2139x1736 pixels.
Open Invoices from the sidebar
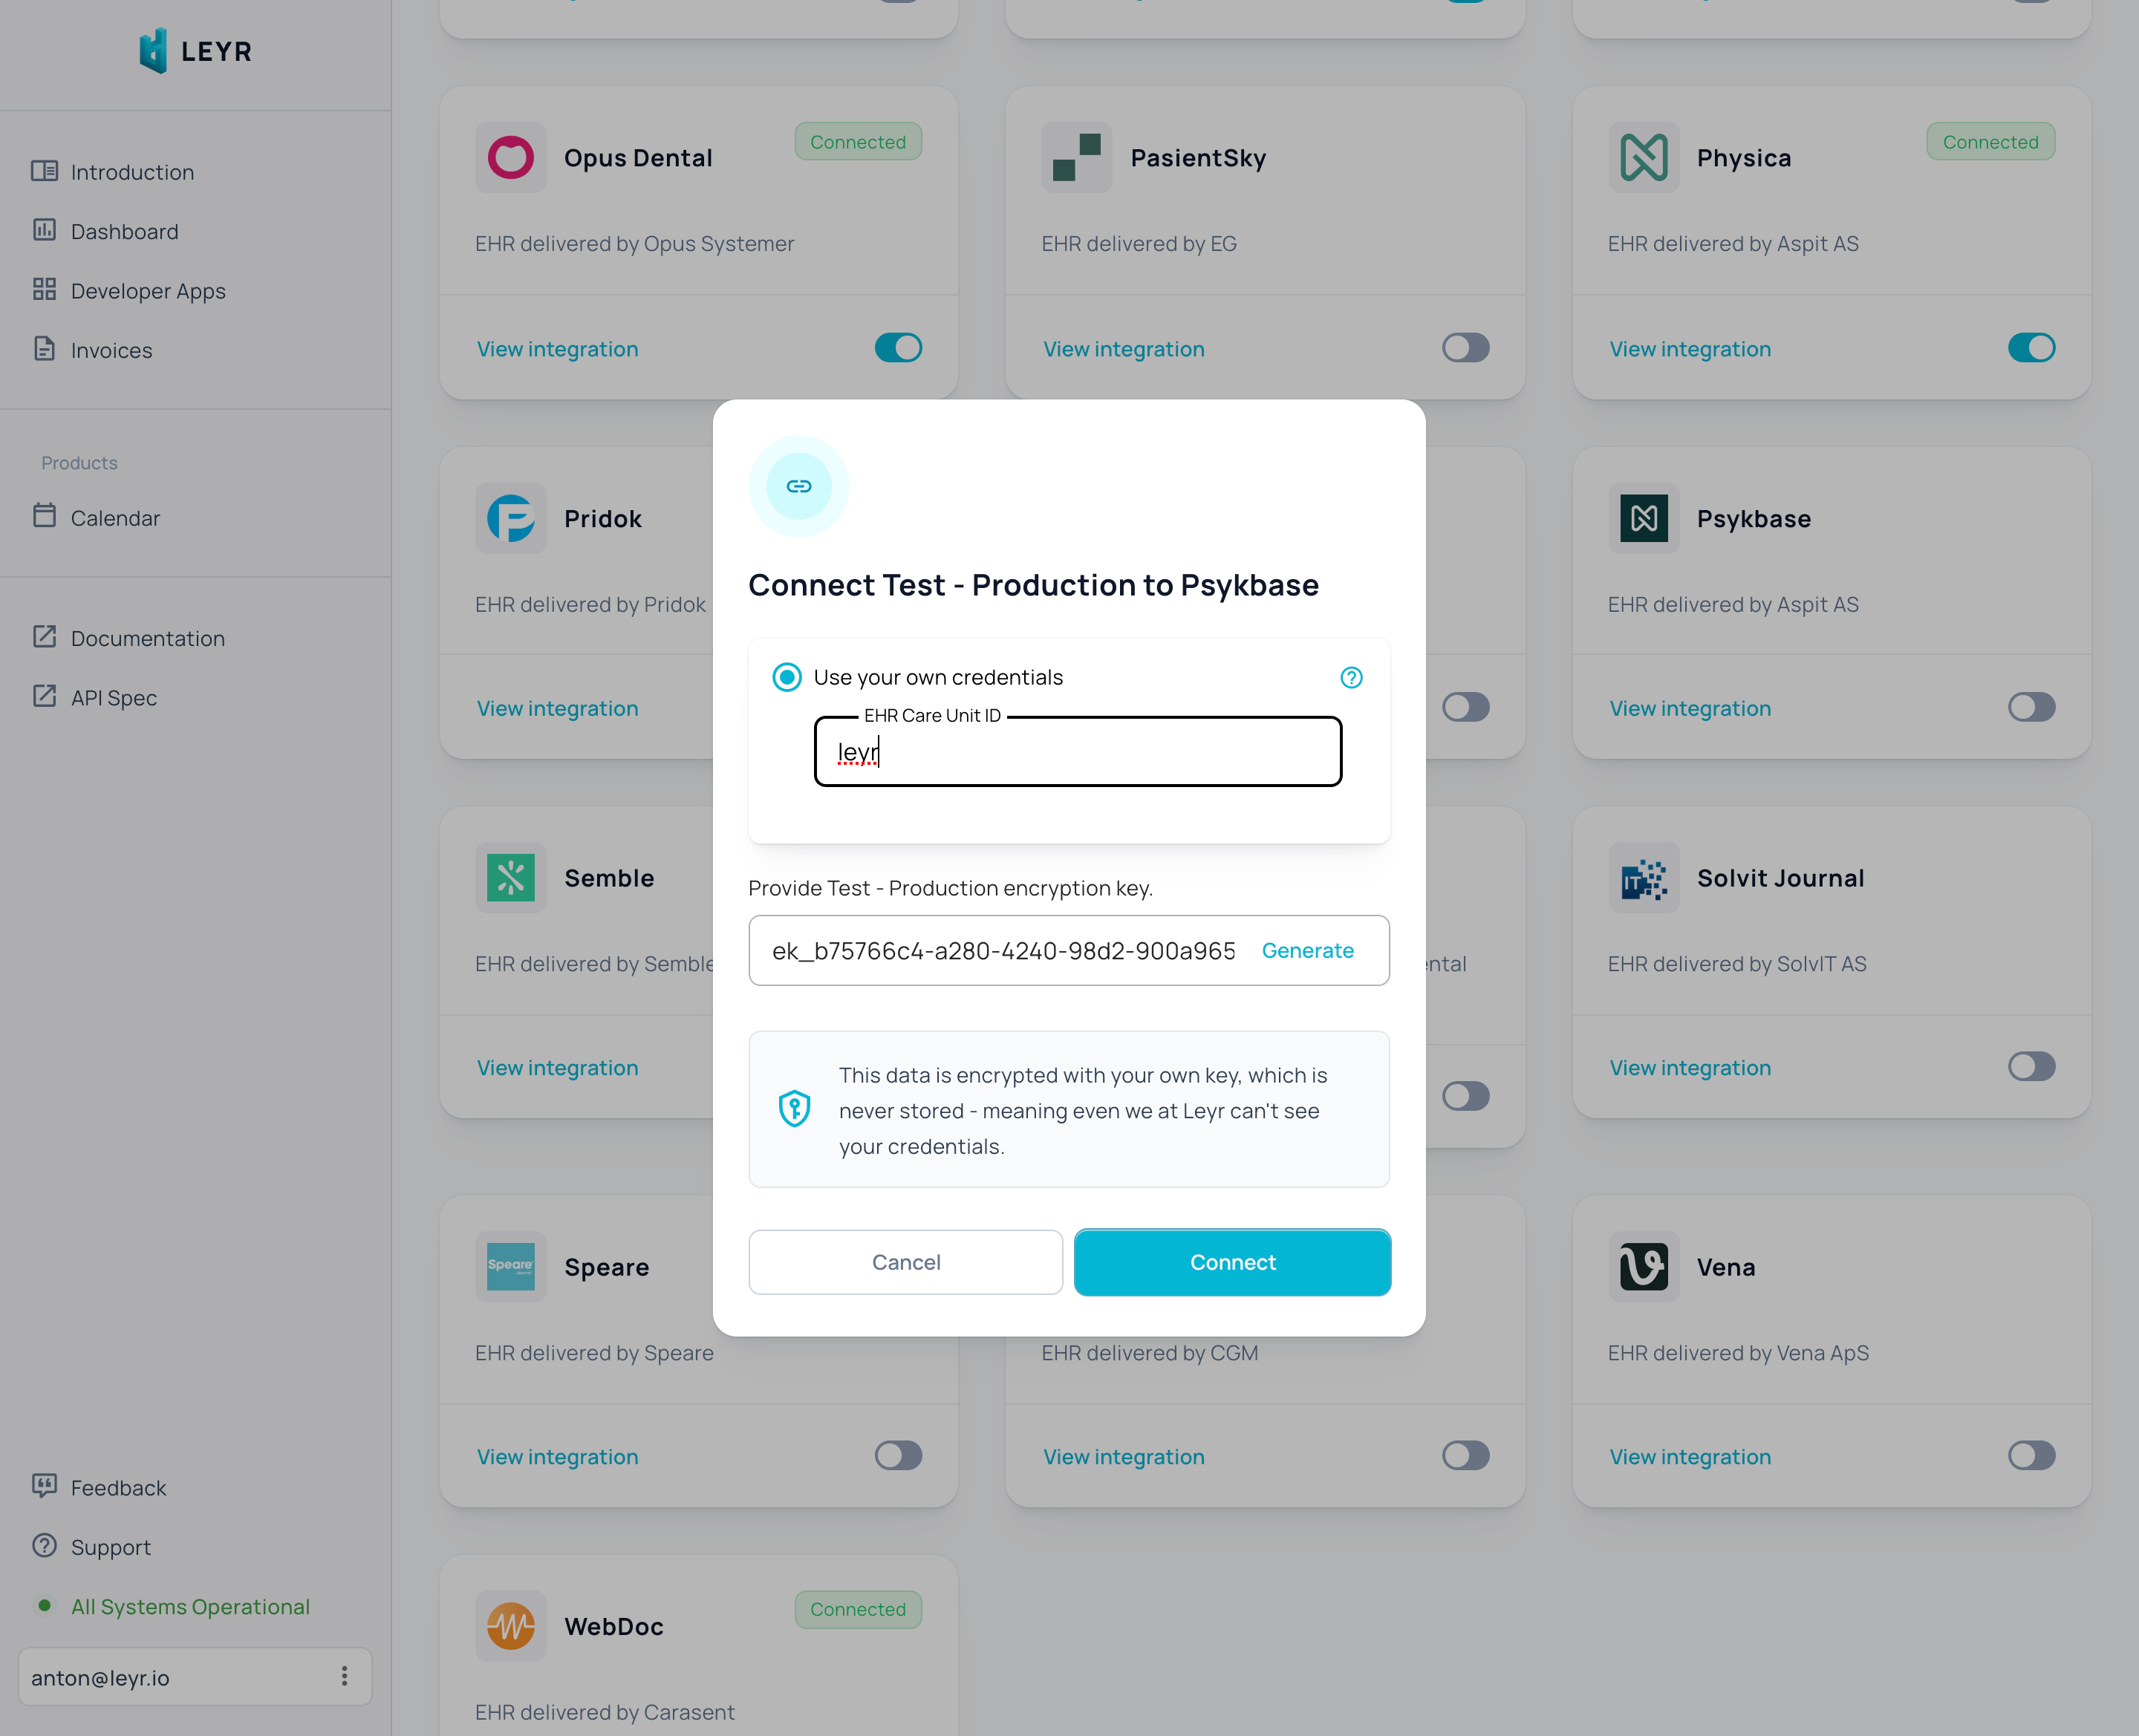coord(111,350)
